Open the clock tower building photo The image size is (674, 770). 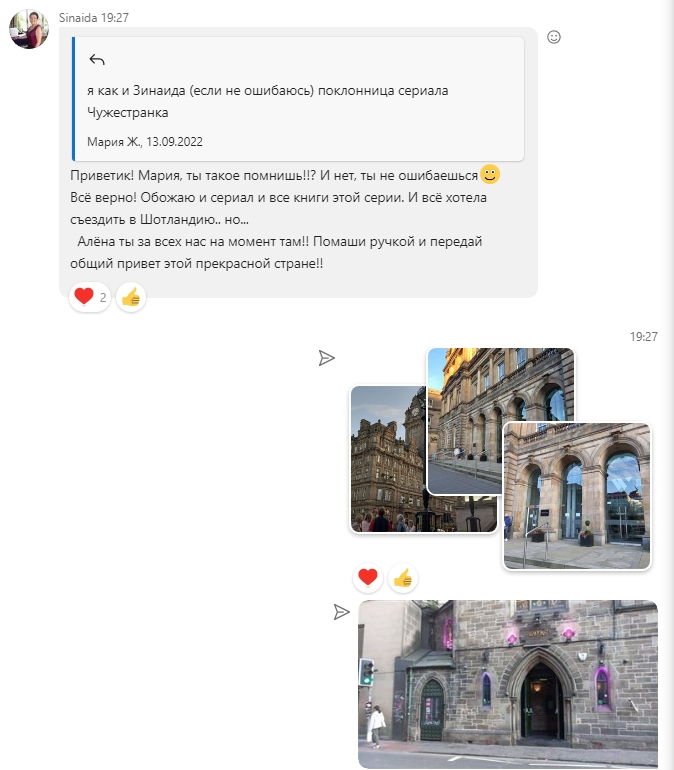point(387,459)
